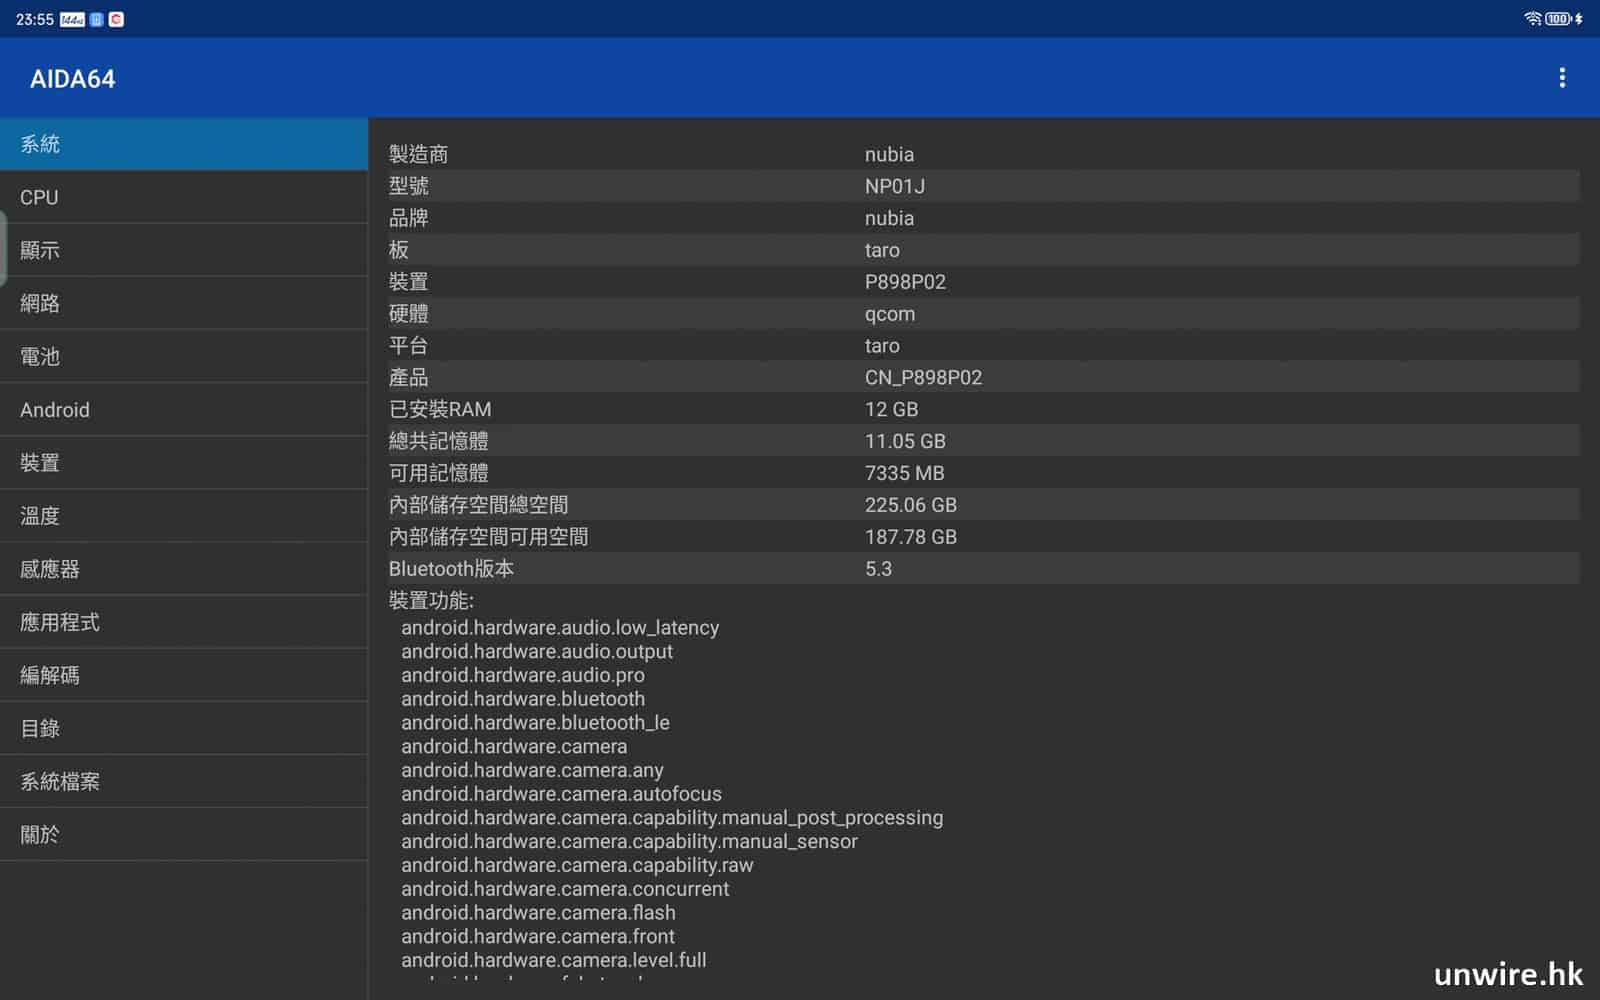Open the 編解碼 codecs section
The width and height of the screenshot is (1600, 1000).
point(184,675)
